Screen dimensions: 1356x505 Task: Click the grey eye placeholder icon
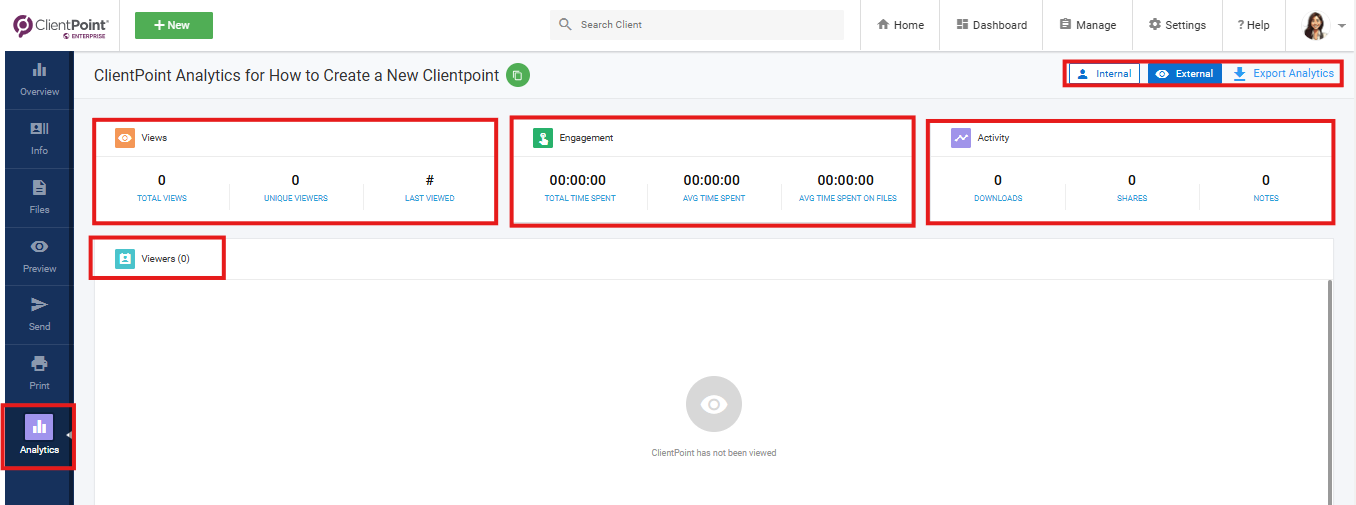point(714,404)
